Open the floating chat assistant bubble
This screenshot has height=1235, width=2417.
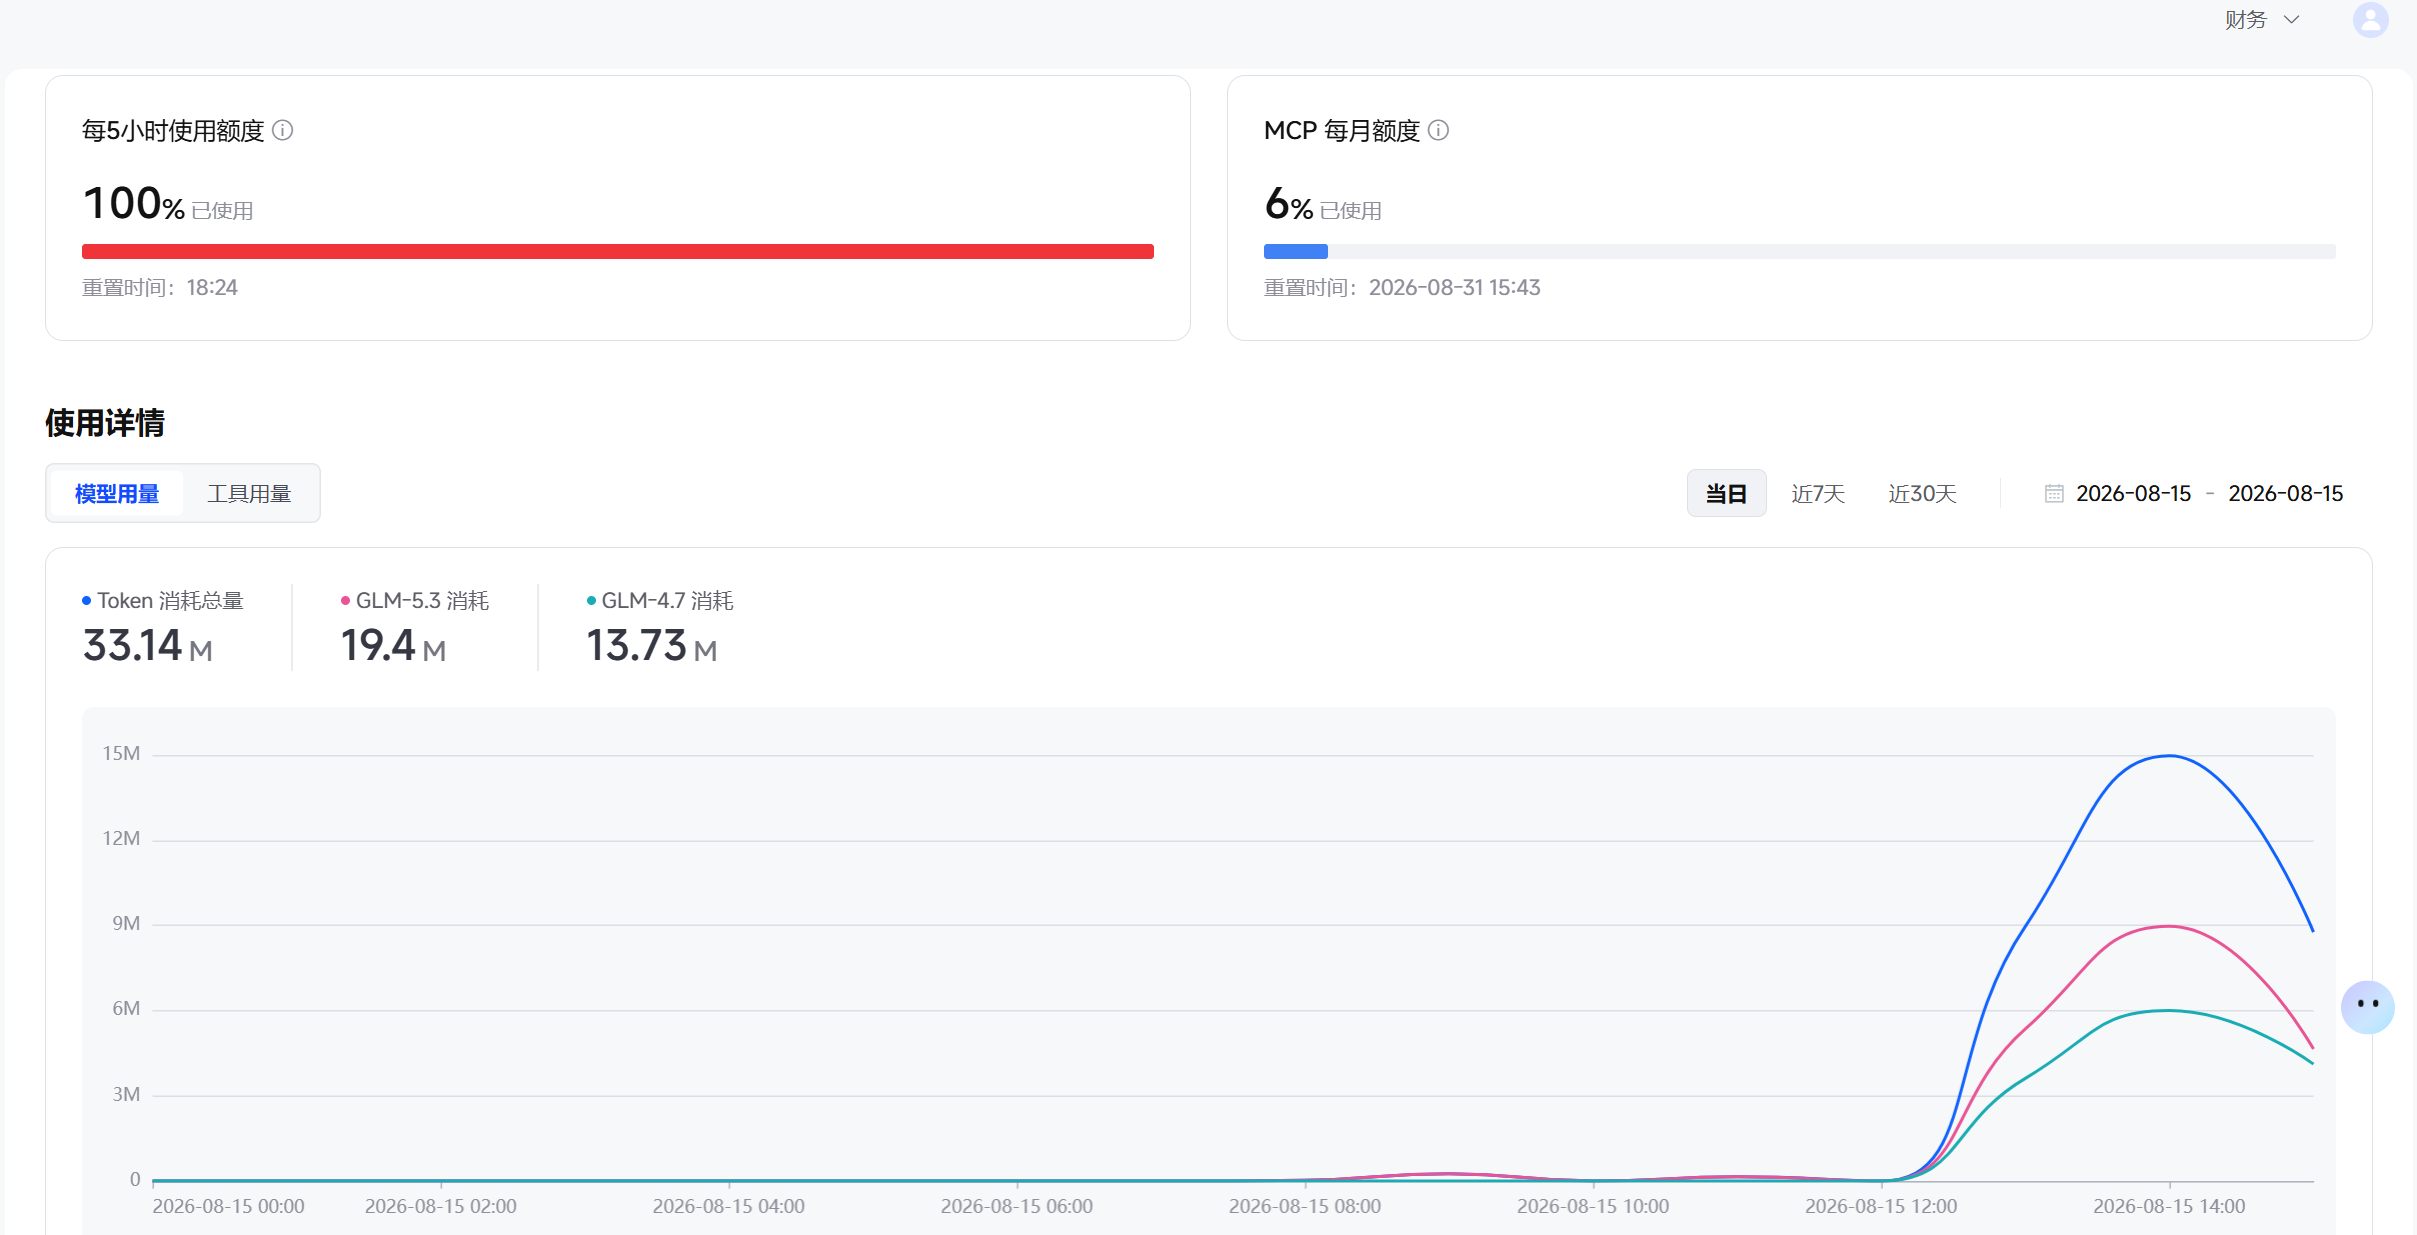(2367, 1006)
